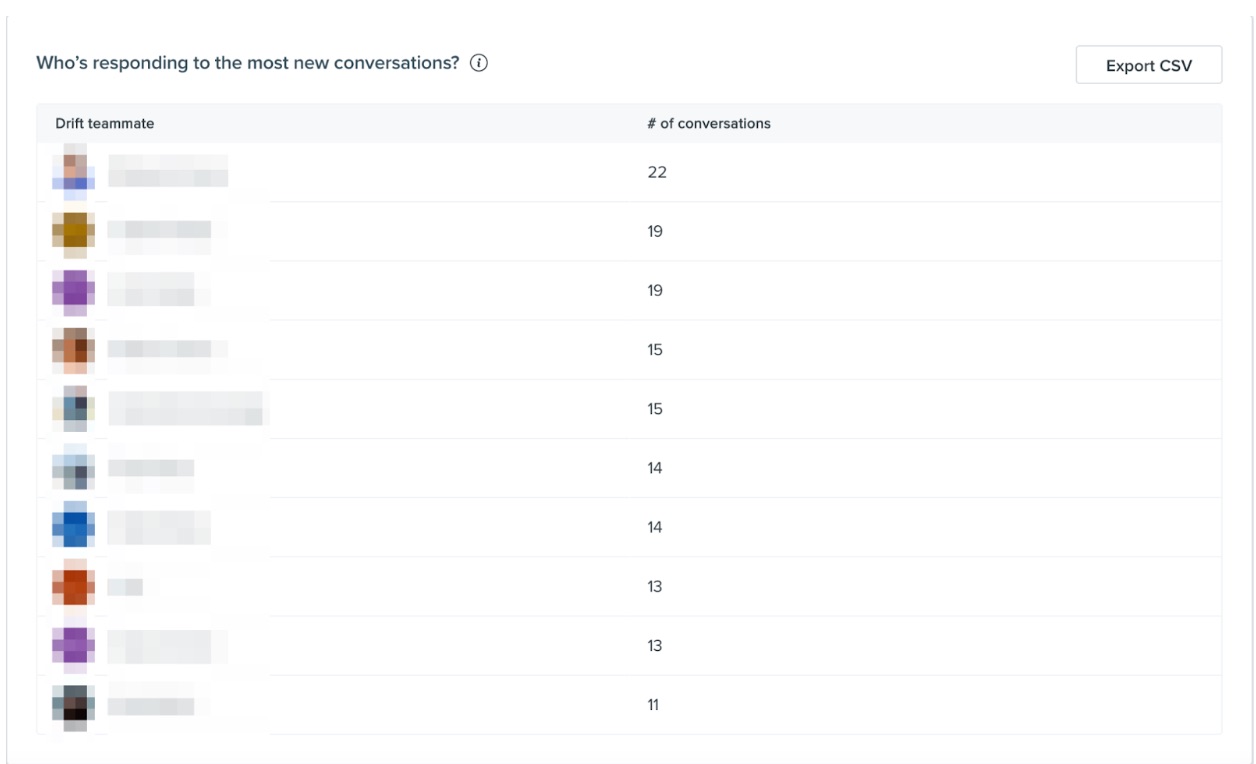Click the conversation count 11
This screenshot has width=1256, height=764.
653,705
